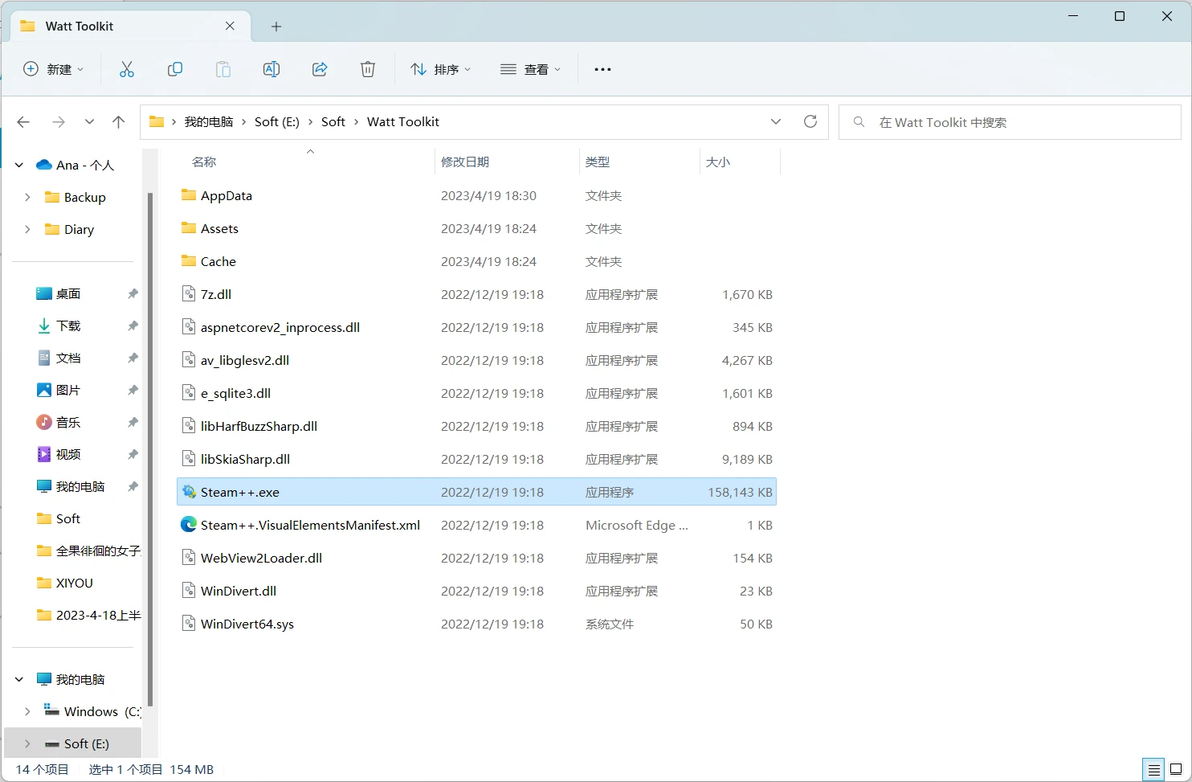
Task: Click the Edge icon of VisualElementsManifest.xml
Action: 189,524
